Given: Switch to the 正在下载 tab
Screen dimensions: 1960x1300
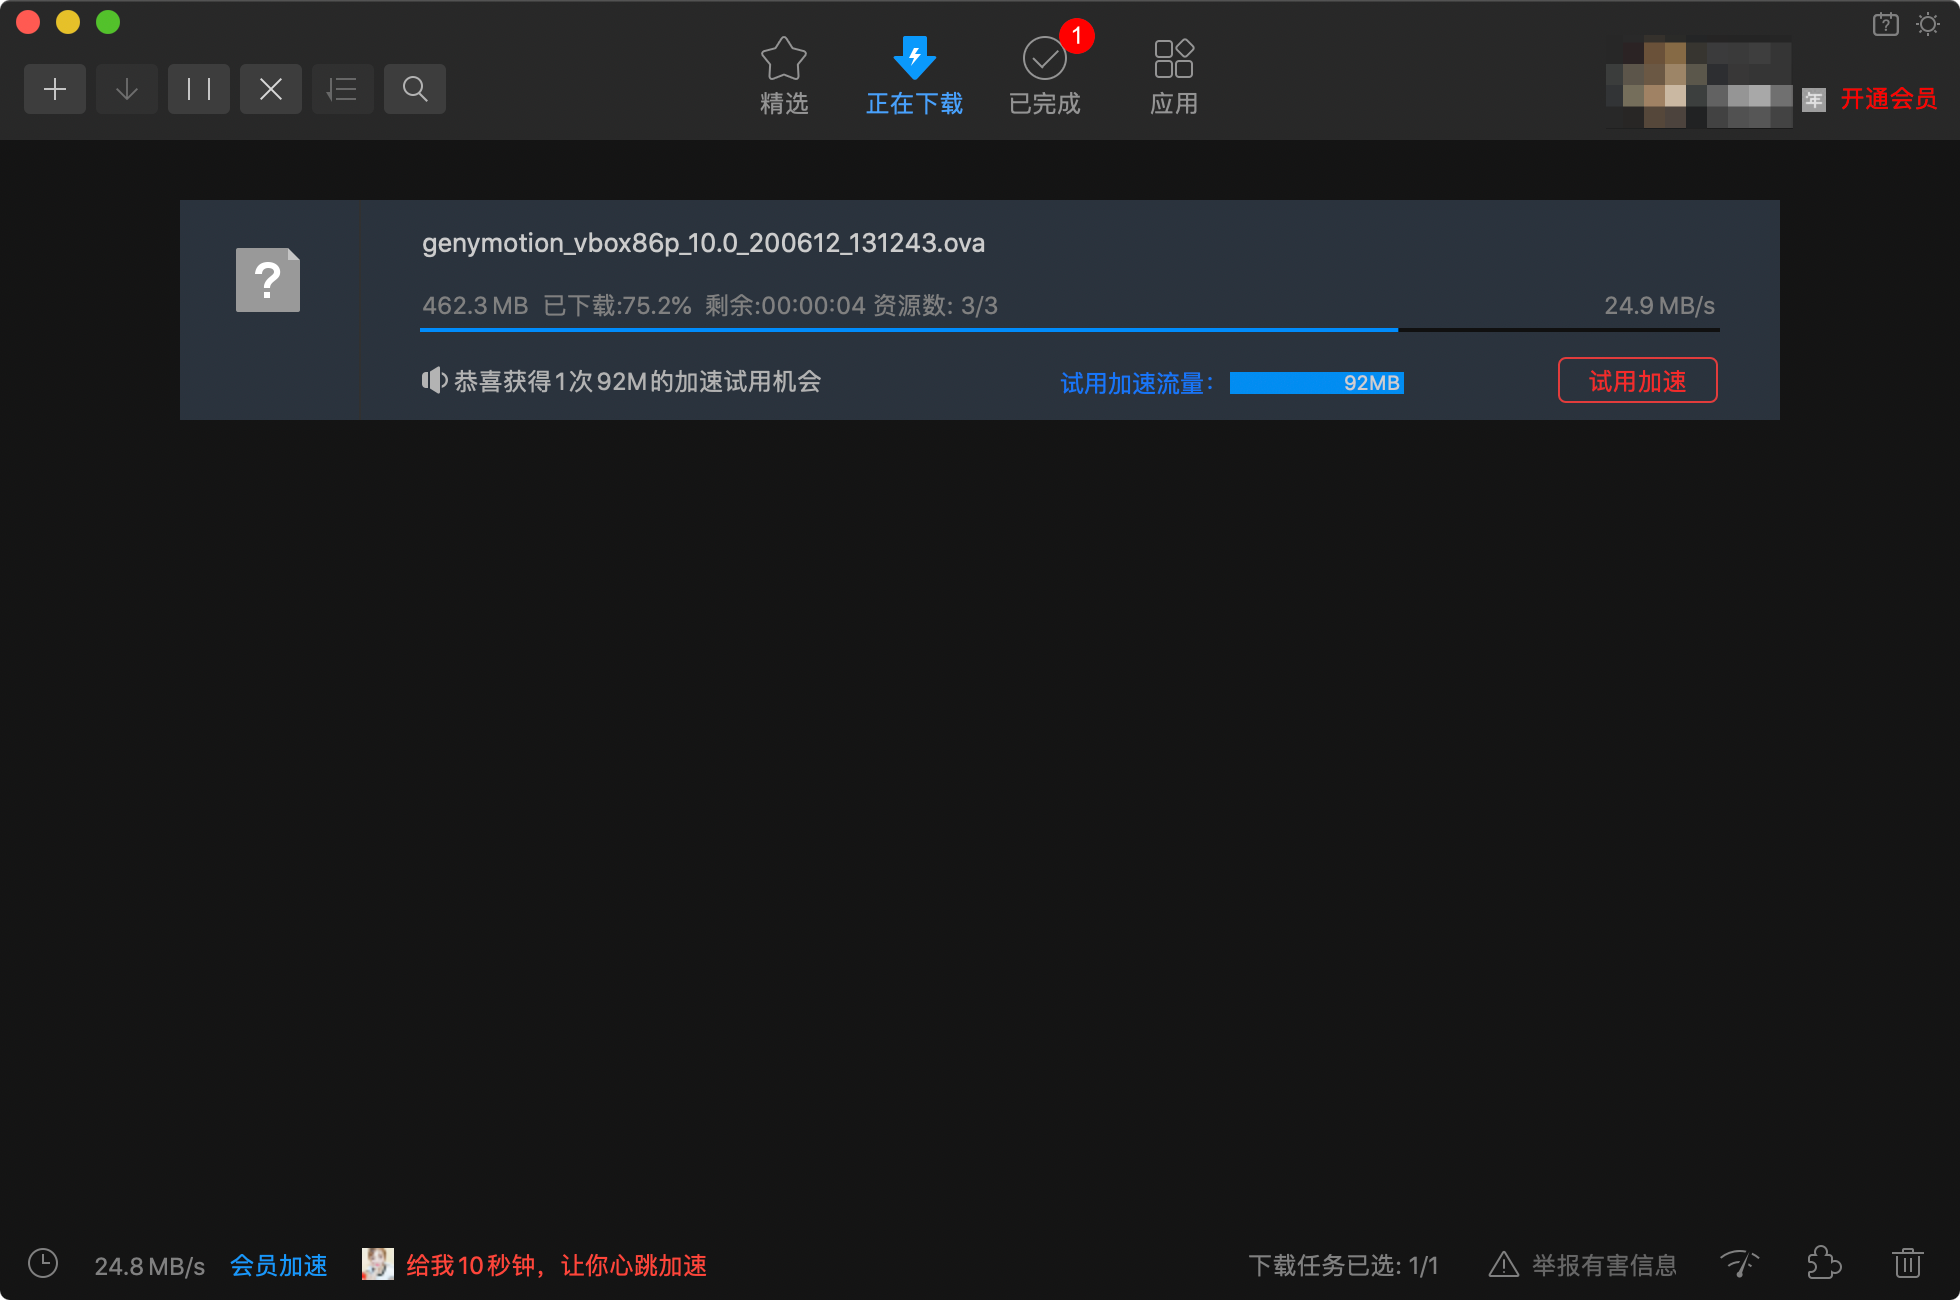Looking at the screenshot, I should (914, 76).
